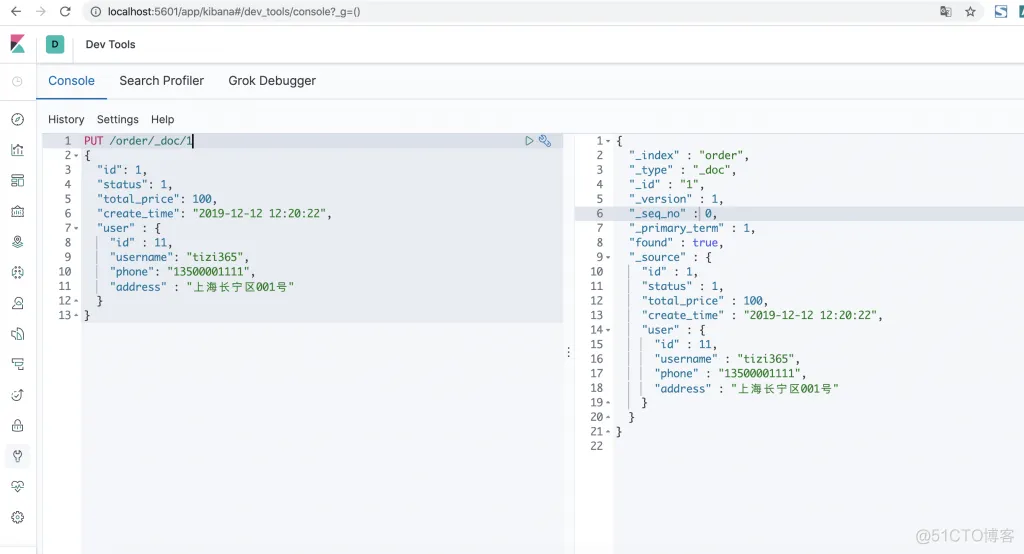Viewport: 1024px width, 554px height.
Task: Collapse the request body at line 2
Action: point(76,156)
